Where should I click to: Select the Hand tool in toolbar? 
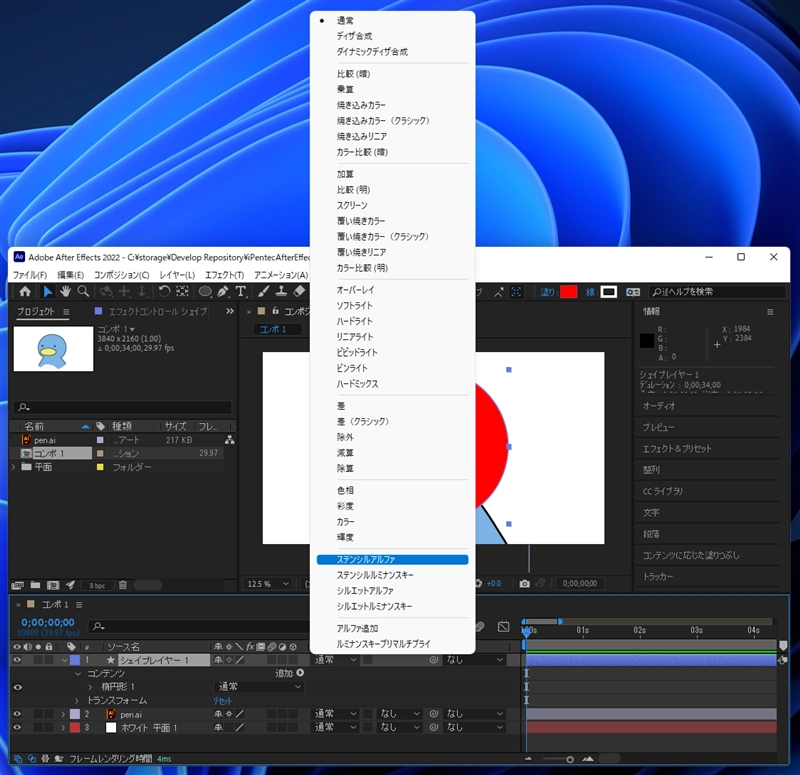pyautogui.click(x=65, y=292)
